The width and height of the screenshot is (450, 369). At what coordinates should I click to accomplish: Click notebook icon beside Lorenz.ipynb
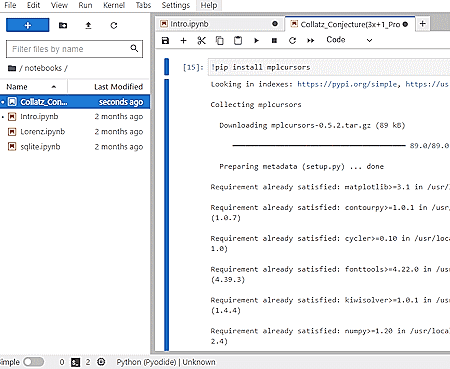pyautogui.click(x=12, y=132)
